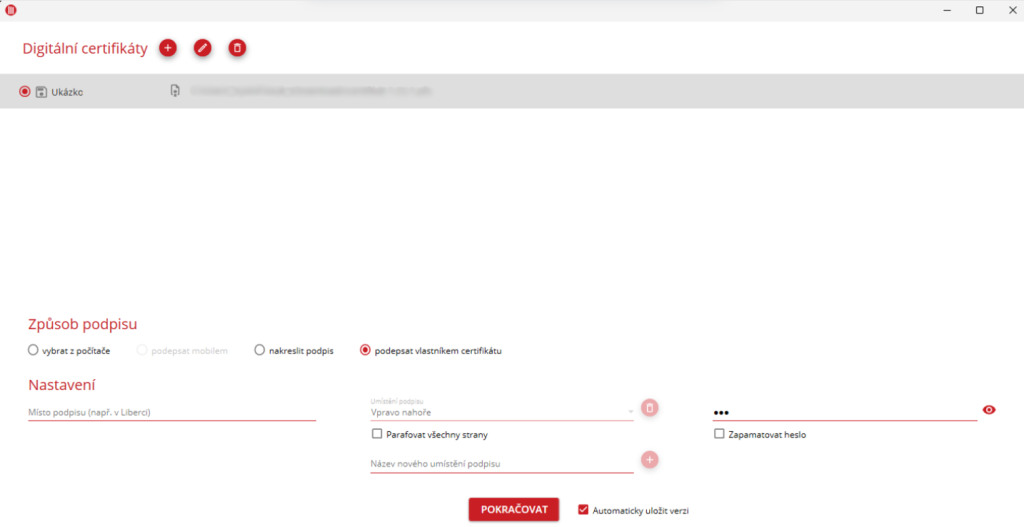Viewport: 1024px width, 527px height.
Task: Open the Umístění podpisu dropdown
Action: [x=501, y=412]
